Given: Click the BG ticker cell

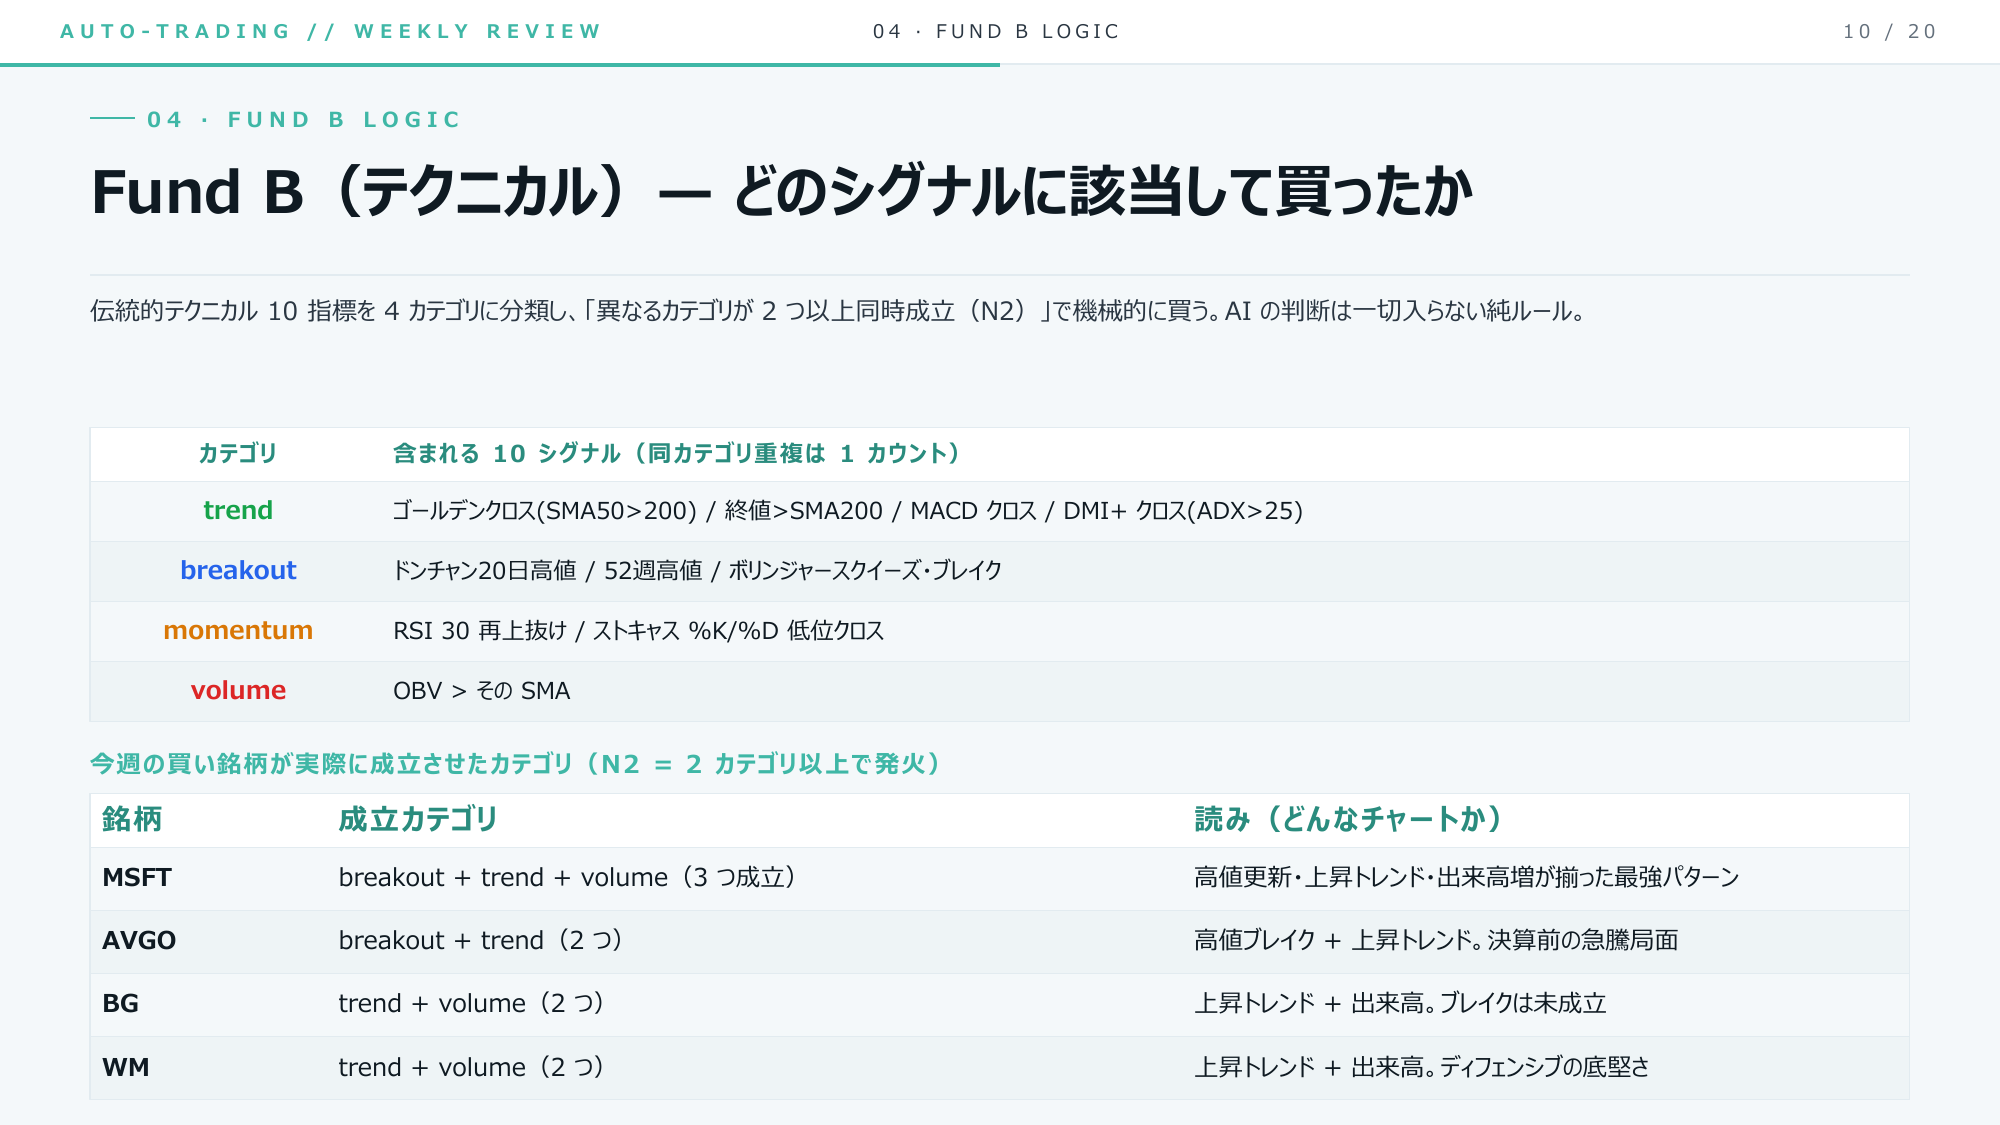Looking at the screenshot, I should [x=120, y=1004].
